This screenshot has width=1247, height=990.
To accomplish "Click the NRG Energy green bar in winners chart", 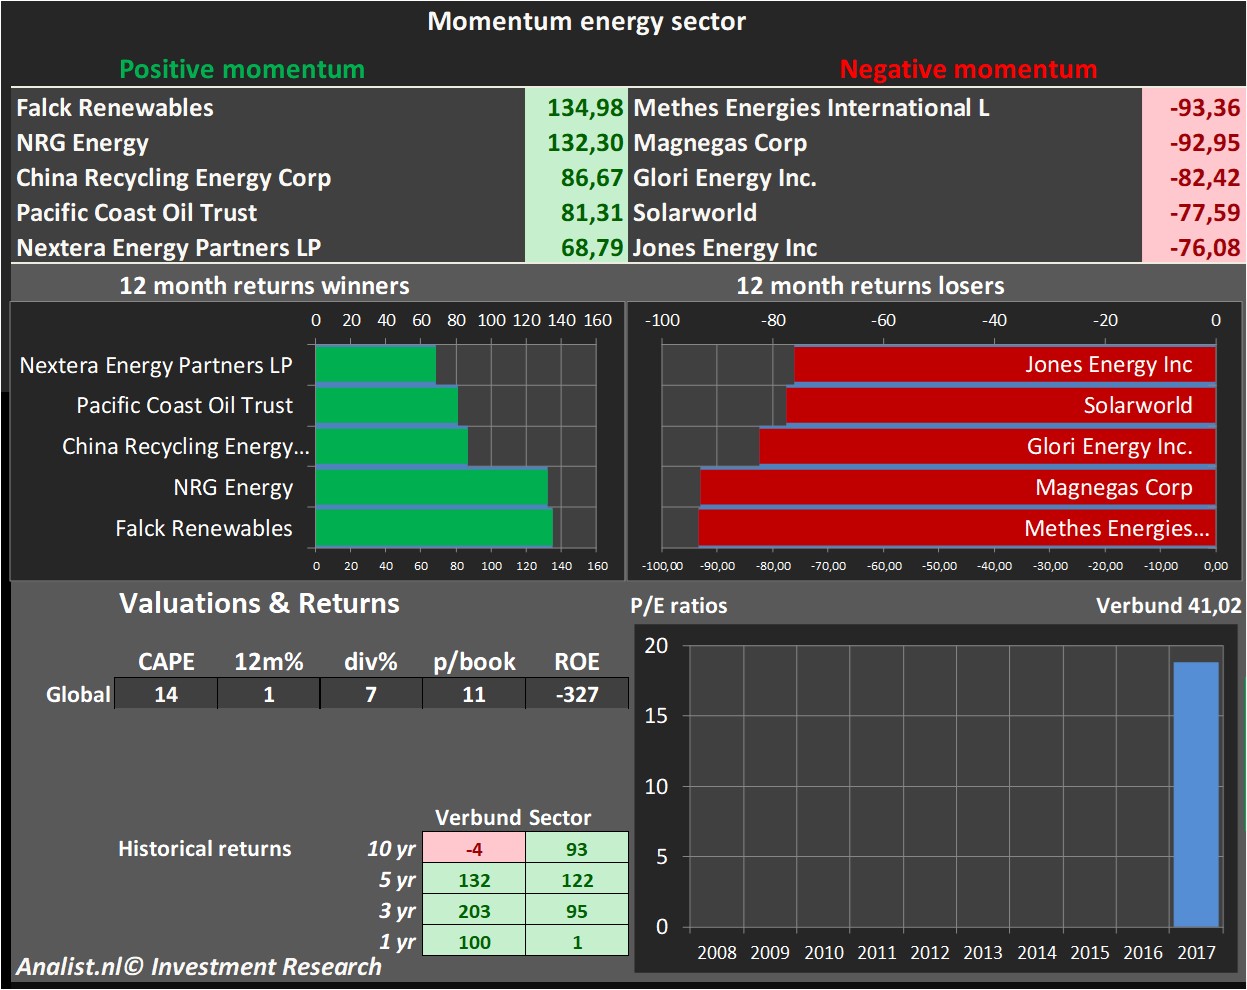I will pos(431,487).
